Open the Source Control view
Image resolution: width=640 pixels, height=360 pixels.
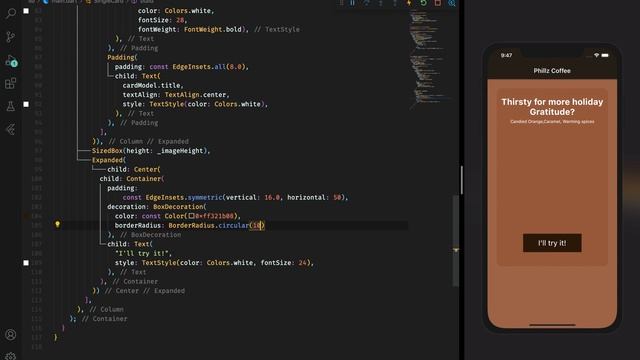11,37
